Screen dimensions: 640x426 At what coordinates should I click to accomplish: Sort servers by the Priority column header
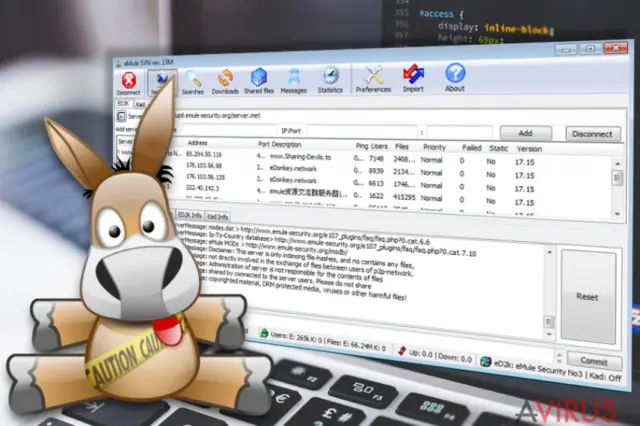[x=434, y=147]
